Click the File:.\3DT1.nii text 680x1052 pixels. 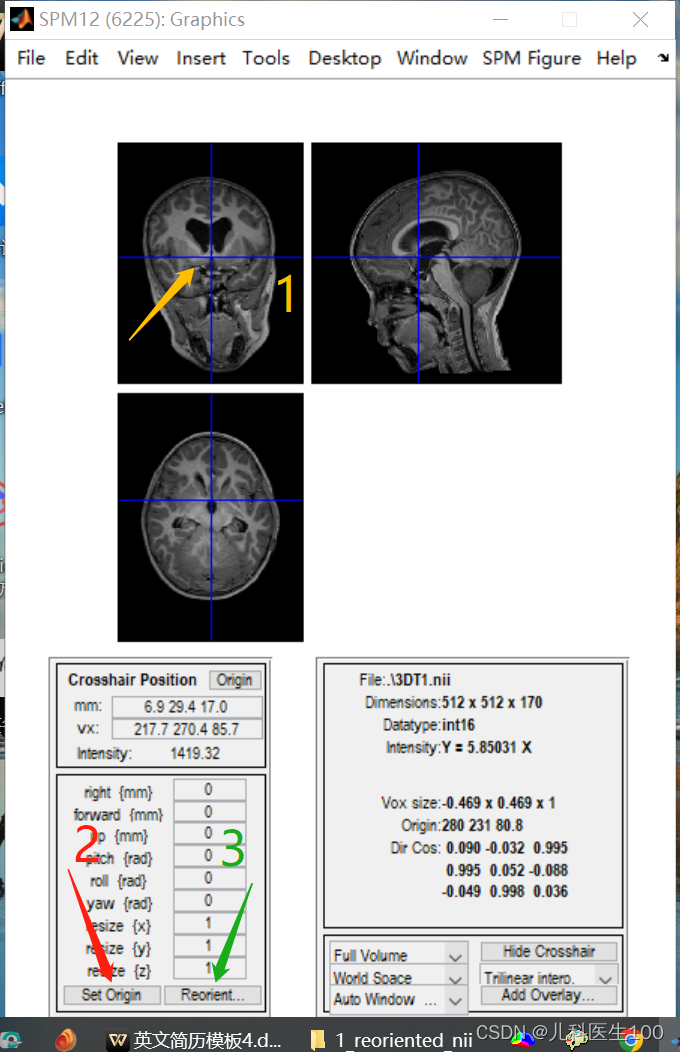[x=404, y=680]
